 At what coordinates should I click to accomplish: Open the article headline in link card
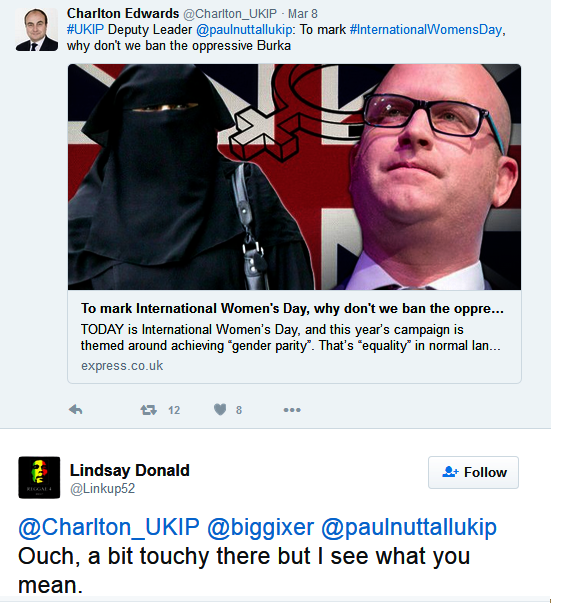tap(292, 309)
